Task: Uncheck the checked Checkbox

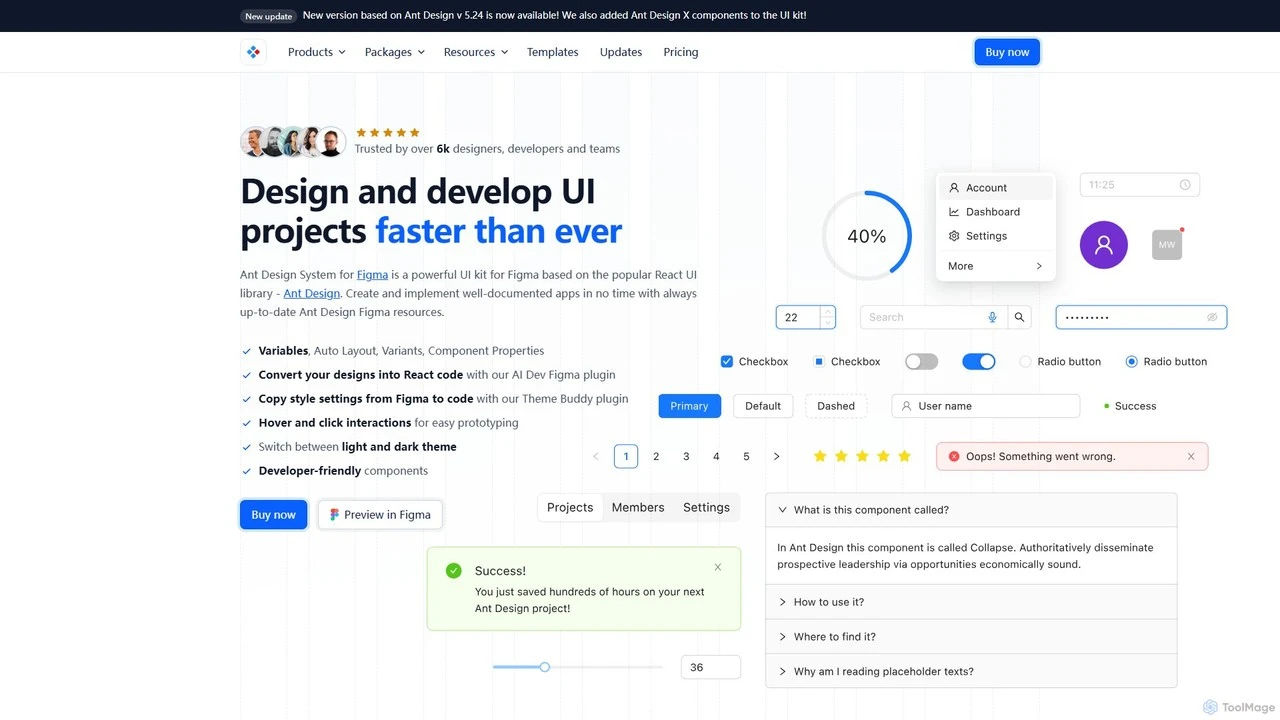Action: tap(727, 362)
